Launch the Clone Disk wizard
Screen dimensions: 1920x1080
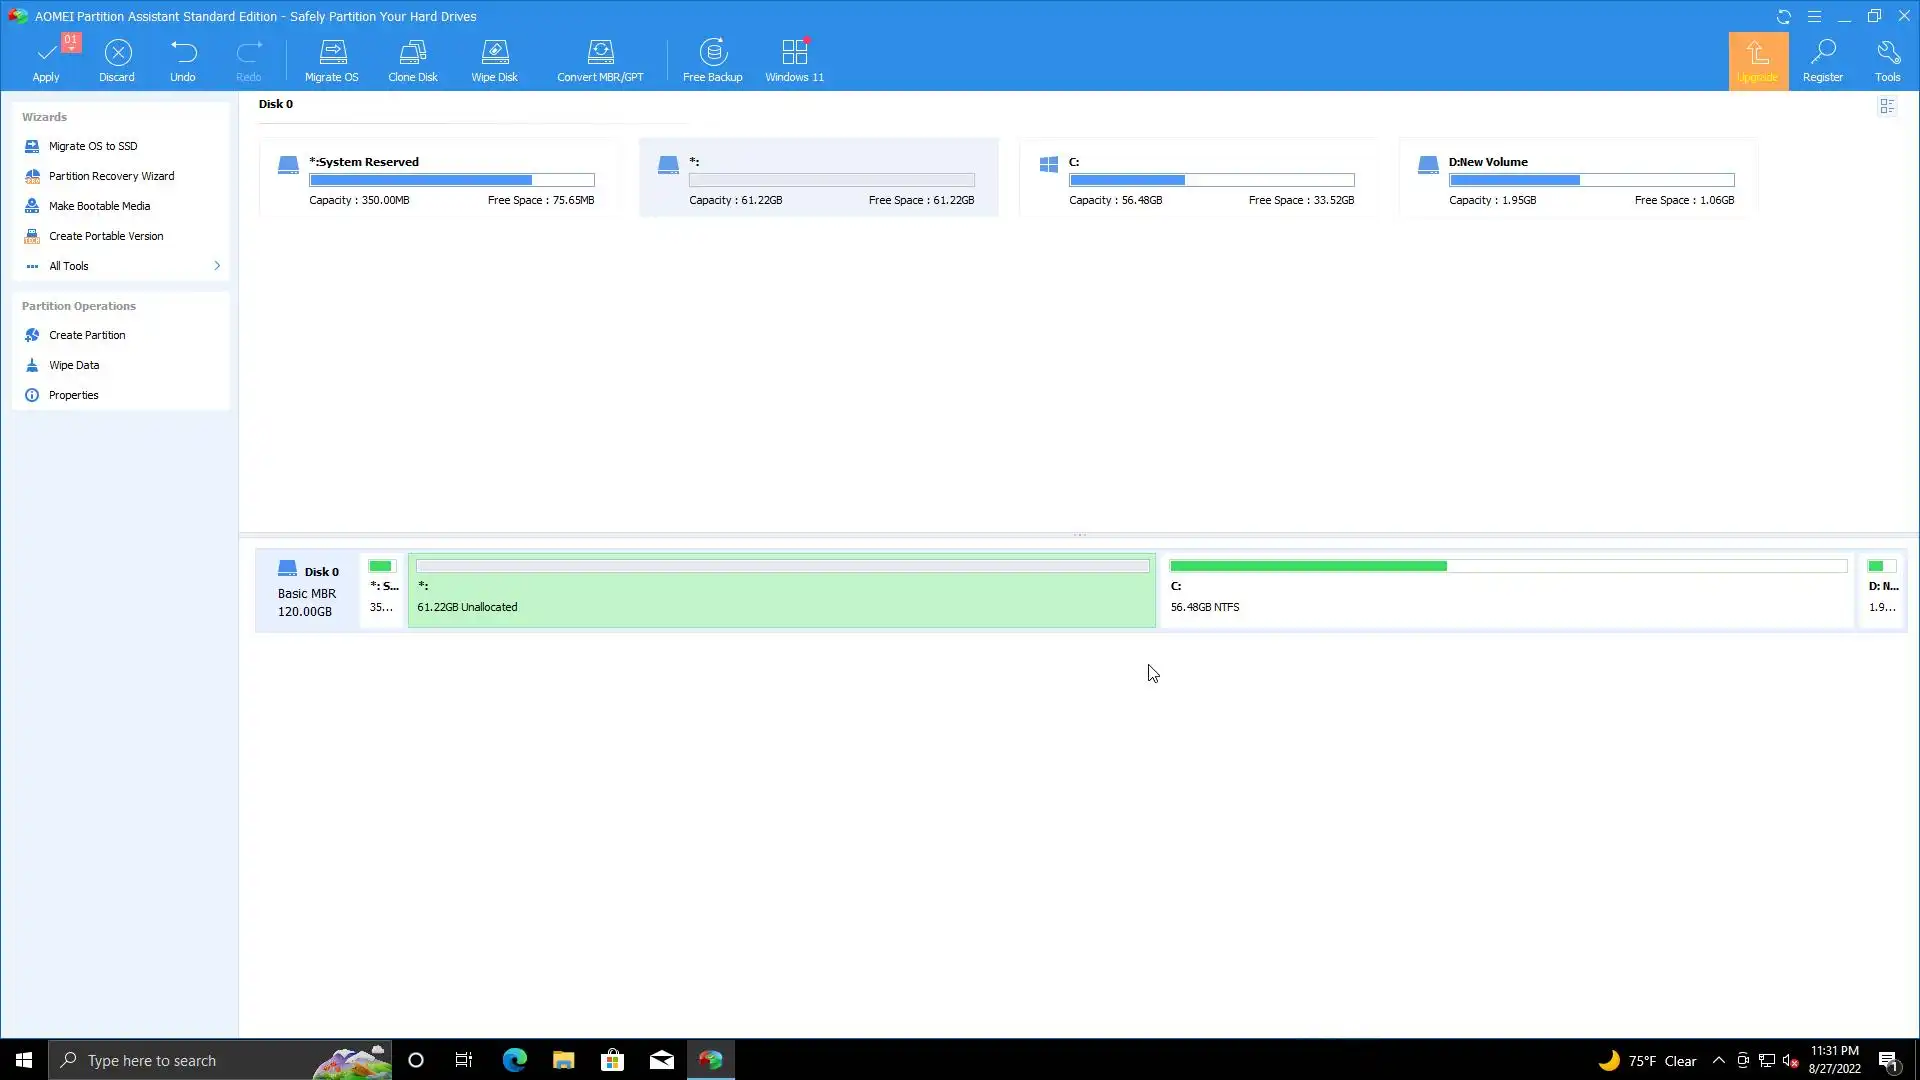tap(413, 60)
